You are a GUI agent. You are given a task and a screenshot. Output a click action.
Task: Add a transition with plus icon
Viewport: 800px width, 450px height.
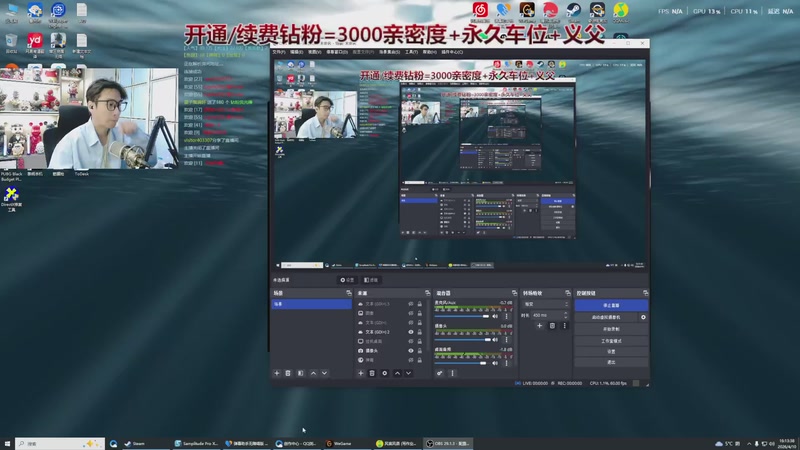[539, 326]
